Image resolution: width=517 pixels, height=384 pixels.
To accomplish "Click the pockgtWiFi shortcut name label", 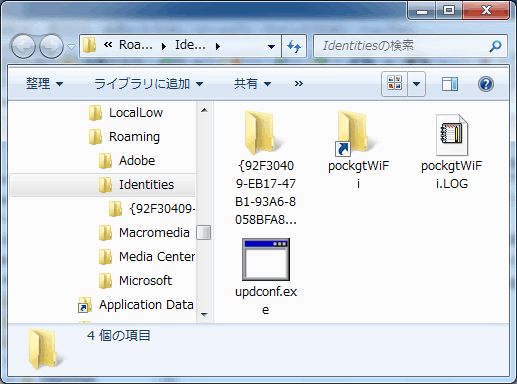I will pyautogui.click(x=359, y=175).
